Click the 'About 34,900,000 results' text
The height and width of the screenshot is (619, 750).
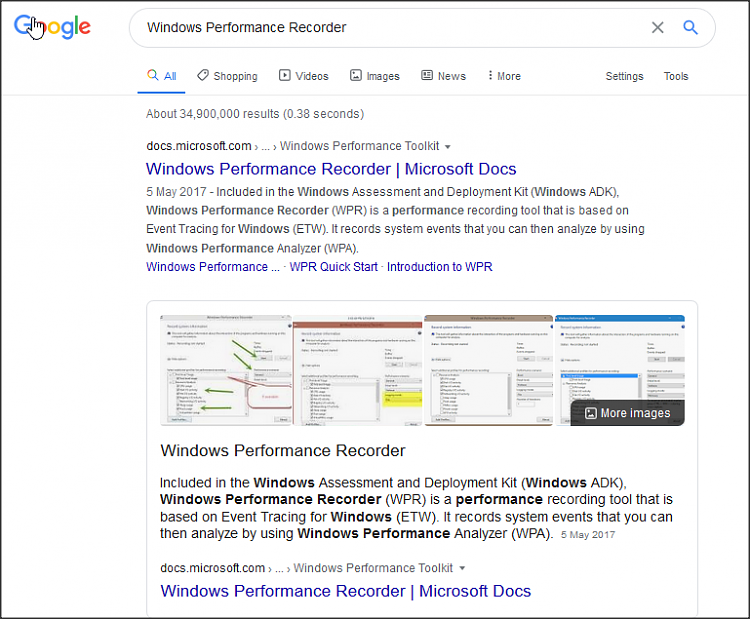tap(255, 114)
